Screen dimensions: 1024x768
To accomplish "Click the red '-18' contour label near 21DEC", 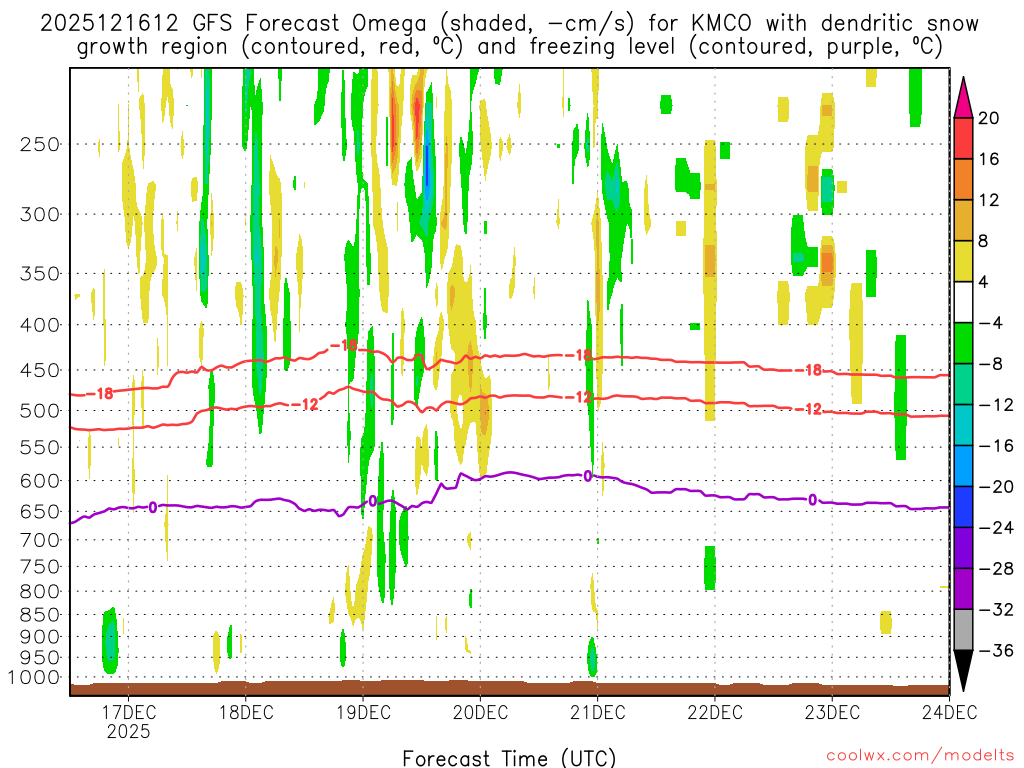I will 579,355.
